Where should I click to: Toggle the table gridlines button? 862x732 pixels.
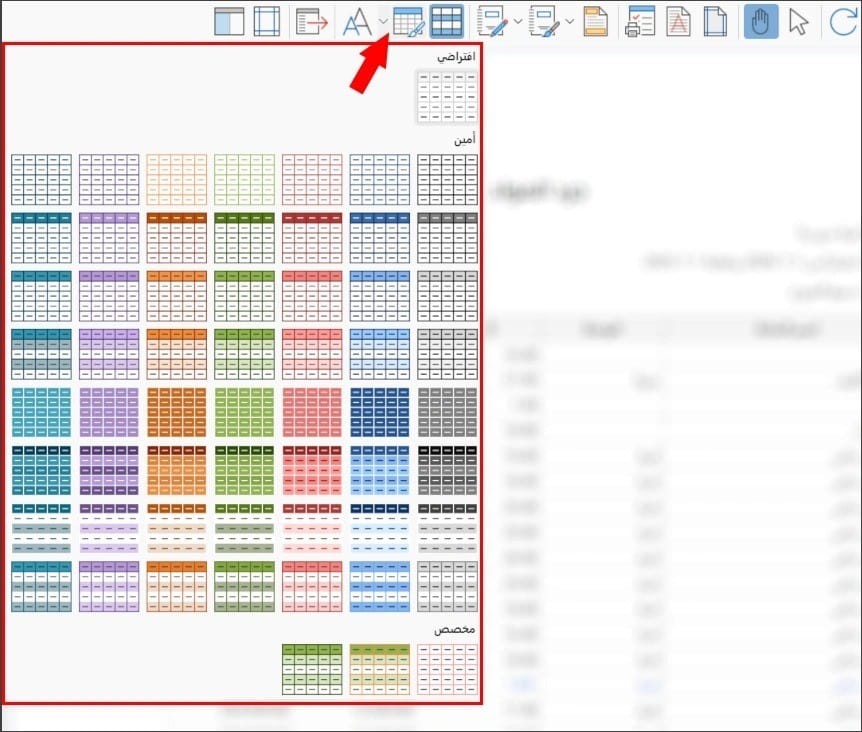click(x=446, y=22)
